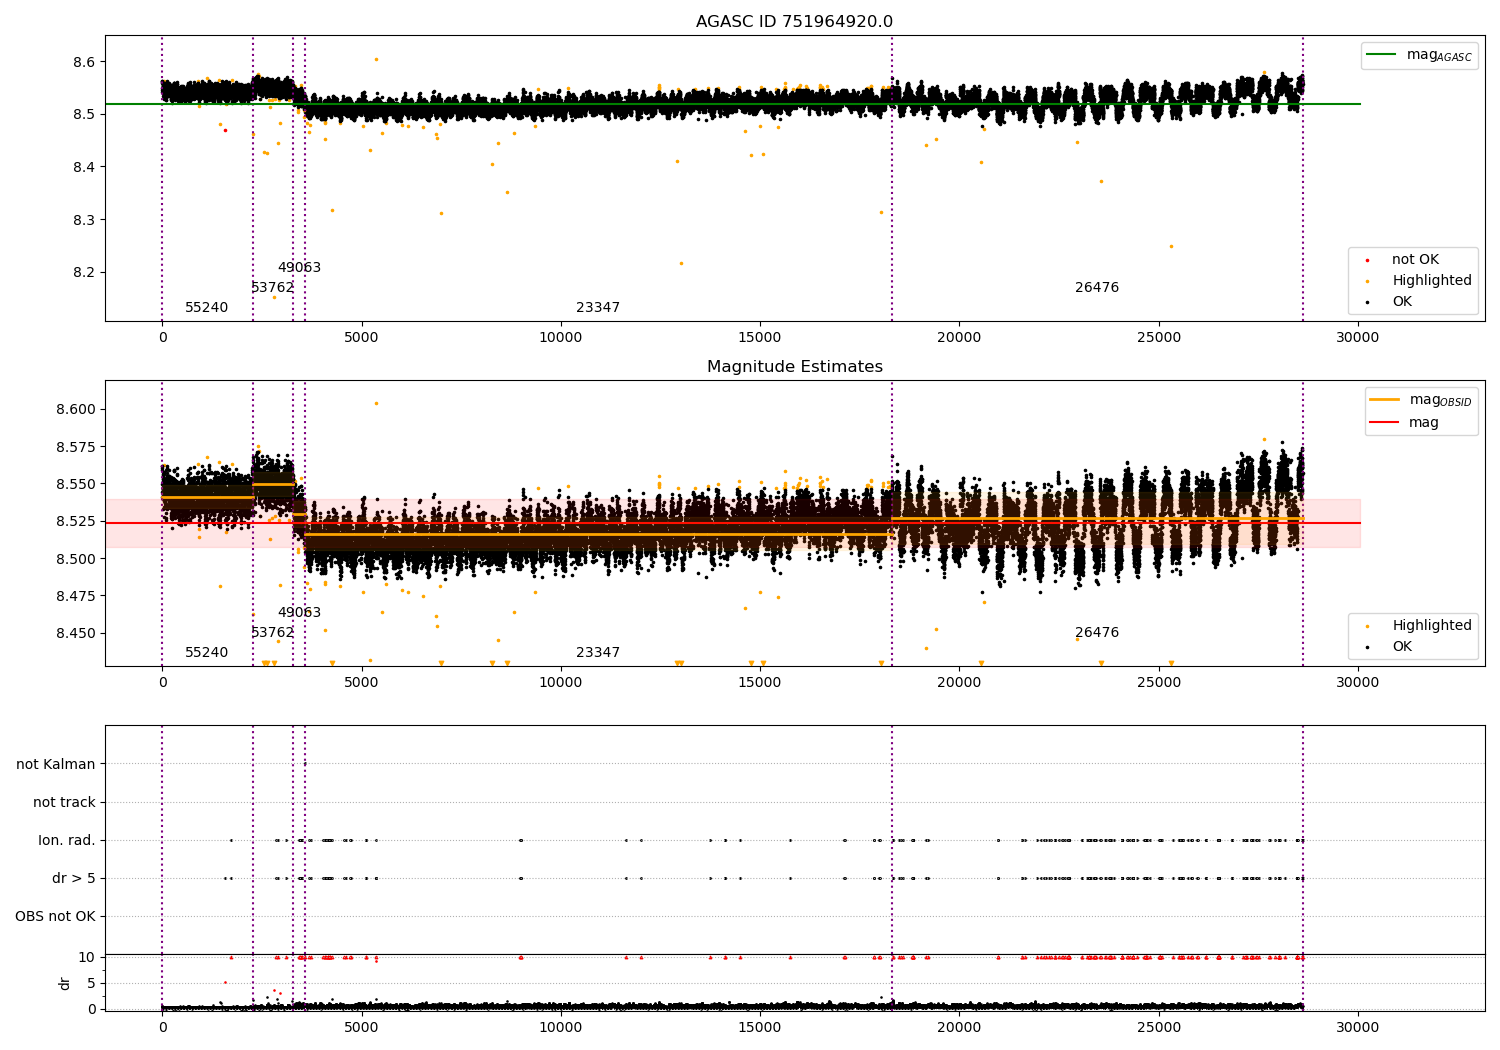Click the 8.2 y-axis tick label
Viewport: 1500px width, 1050px height.
tap(84, 272)
